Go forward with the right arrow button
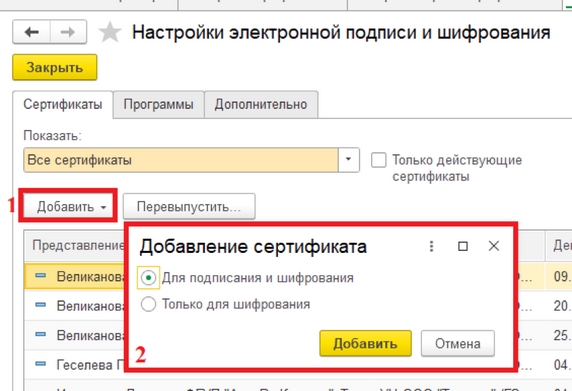This screenshot has width=572, height=391. [68, 32]
